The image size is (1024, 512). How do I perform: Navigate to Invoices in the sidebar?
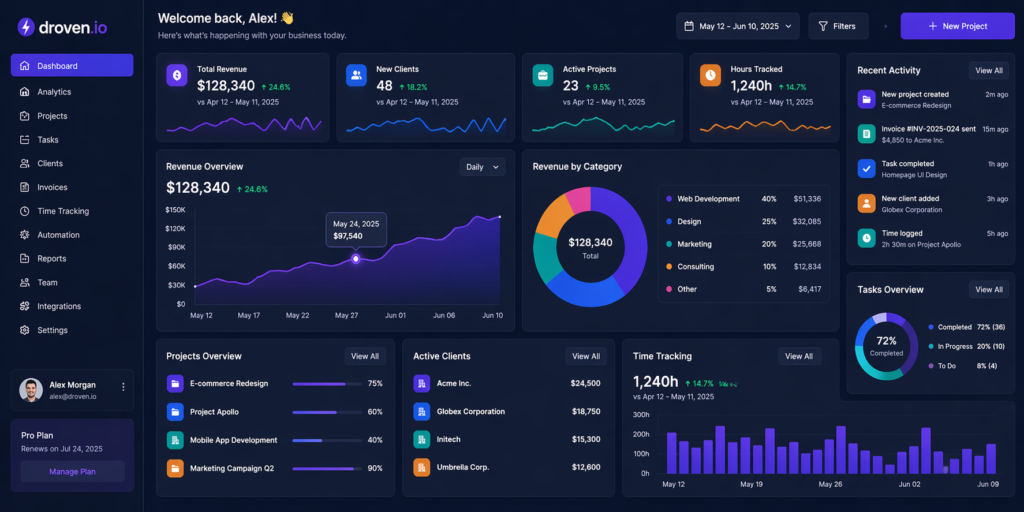coord(52,187)
